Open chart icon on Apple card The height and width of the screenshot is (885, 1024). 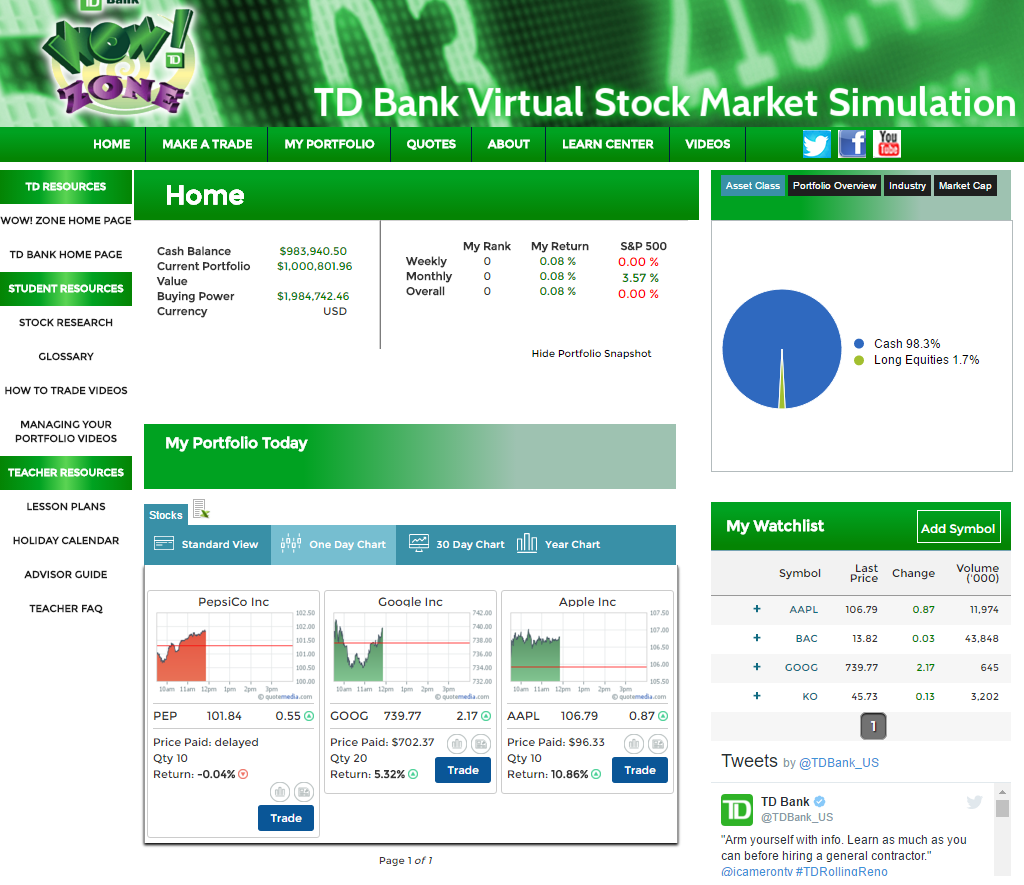tap(633, 744)
